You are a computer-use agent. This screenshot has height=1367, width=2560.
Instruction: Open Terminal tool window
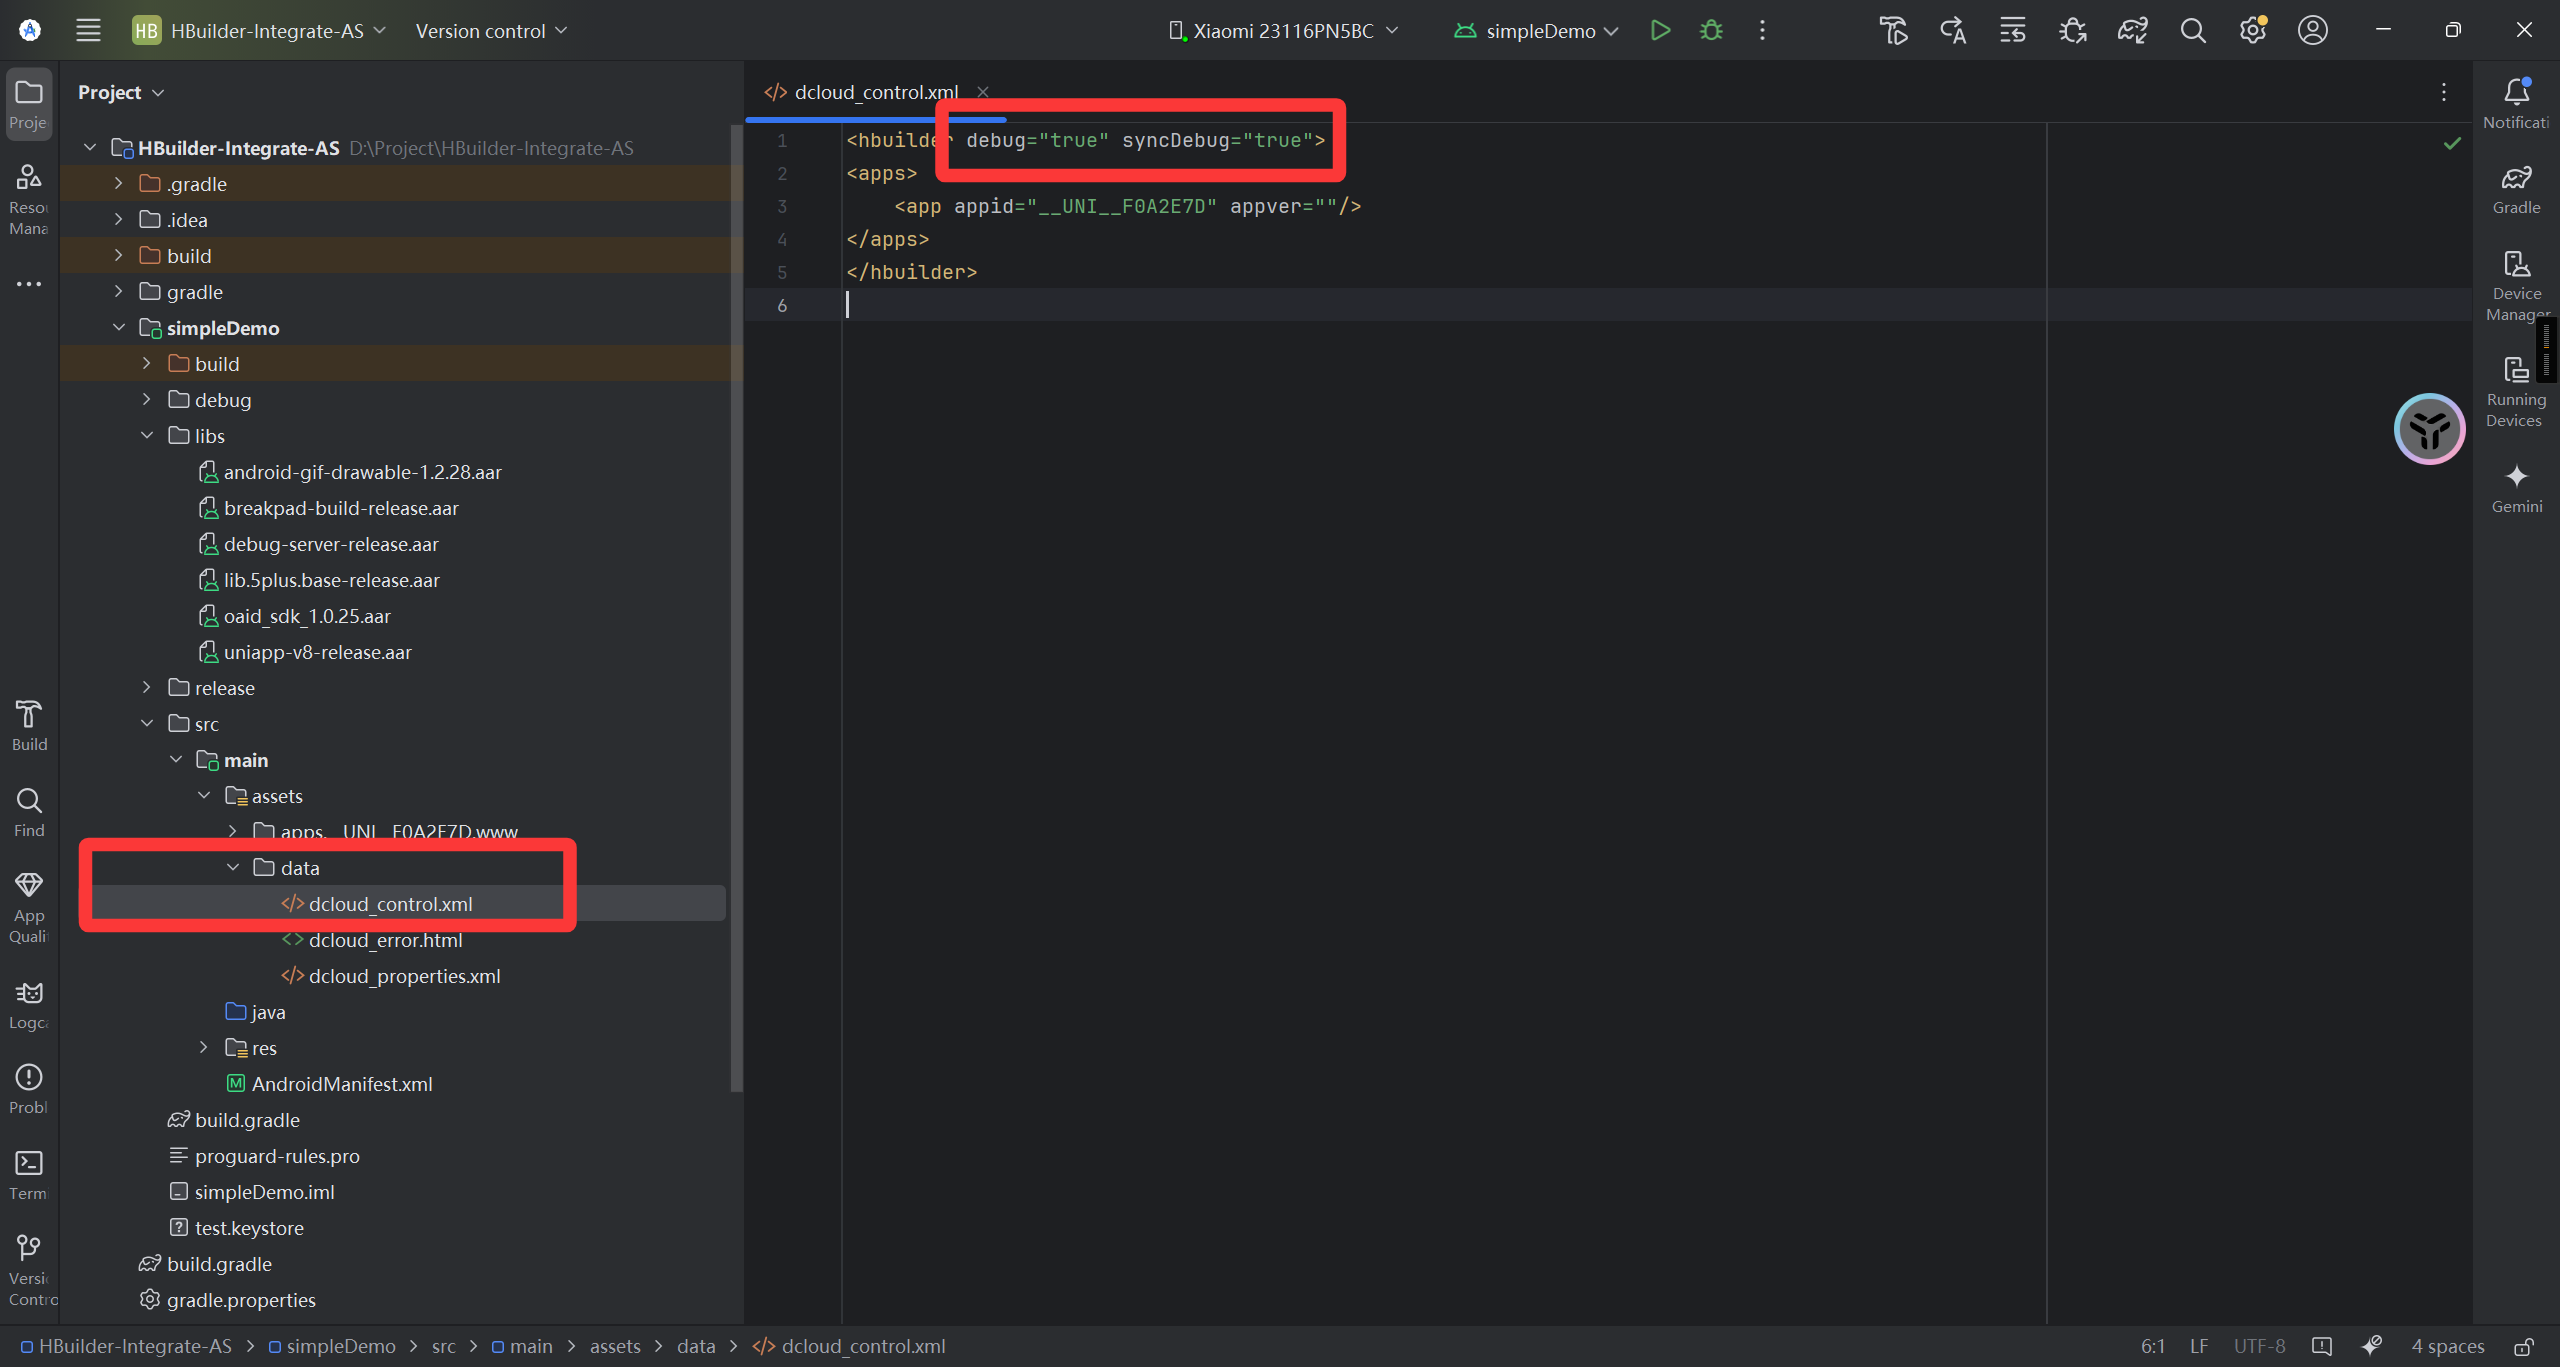click(29, 1174)
